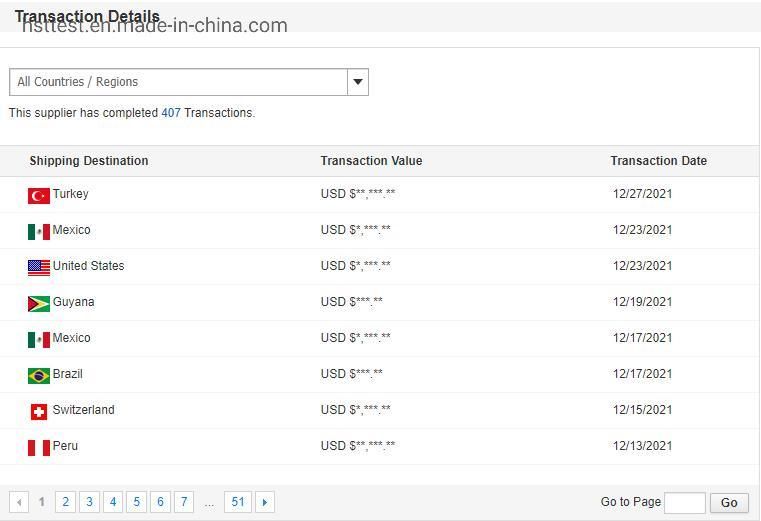This screenshot has width=761, height=521.
Task: Click the Peru row transaction value
Action: [x=358, y=446]
